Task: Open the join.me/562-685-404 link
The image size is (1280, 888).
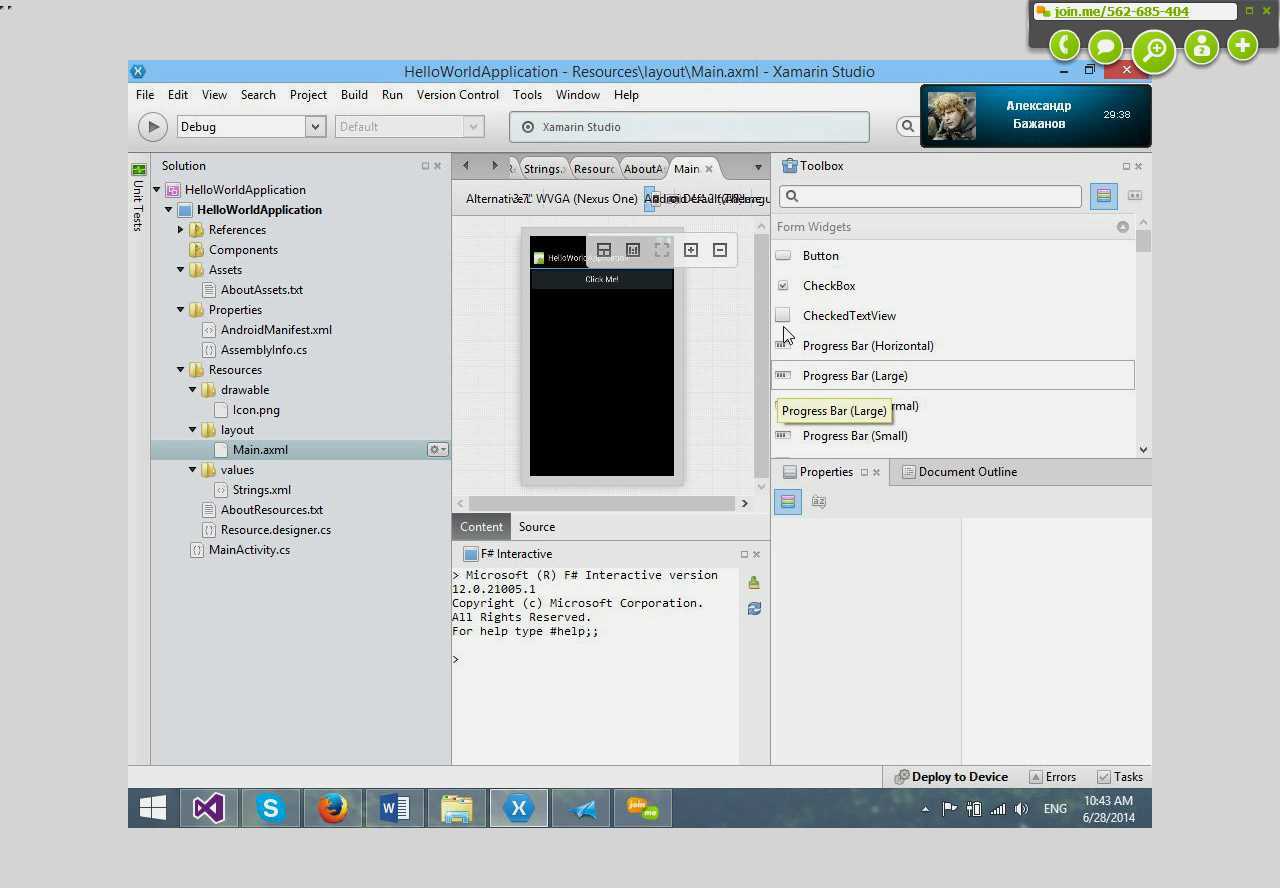Action: (x=1121, y=12)
